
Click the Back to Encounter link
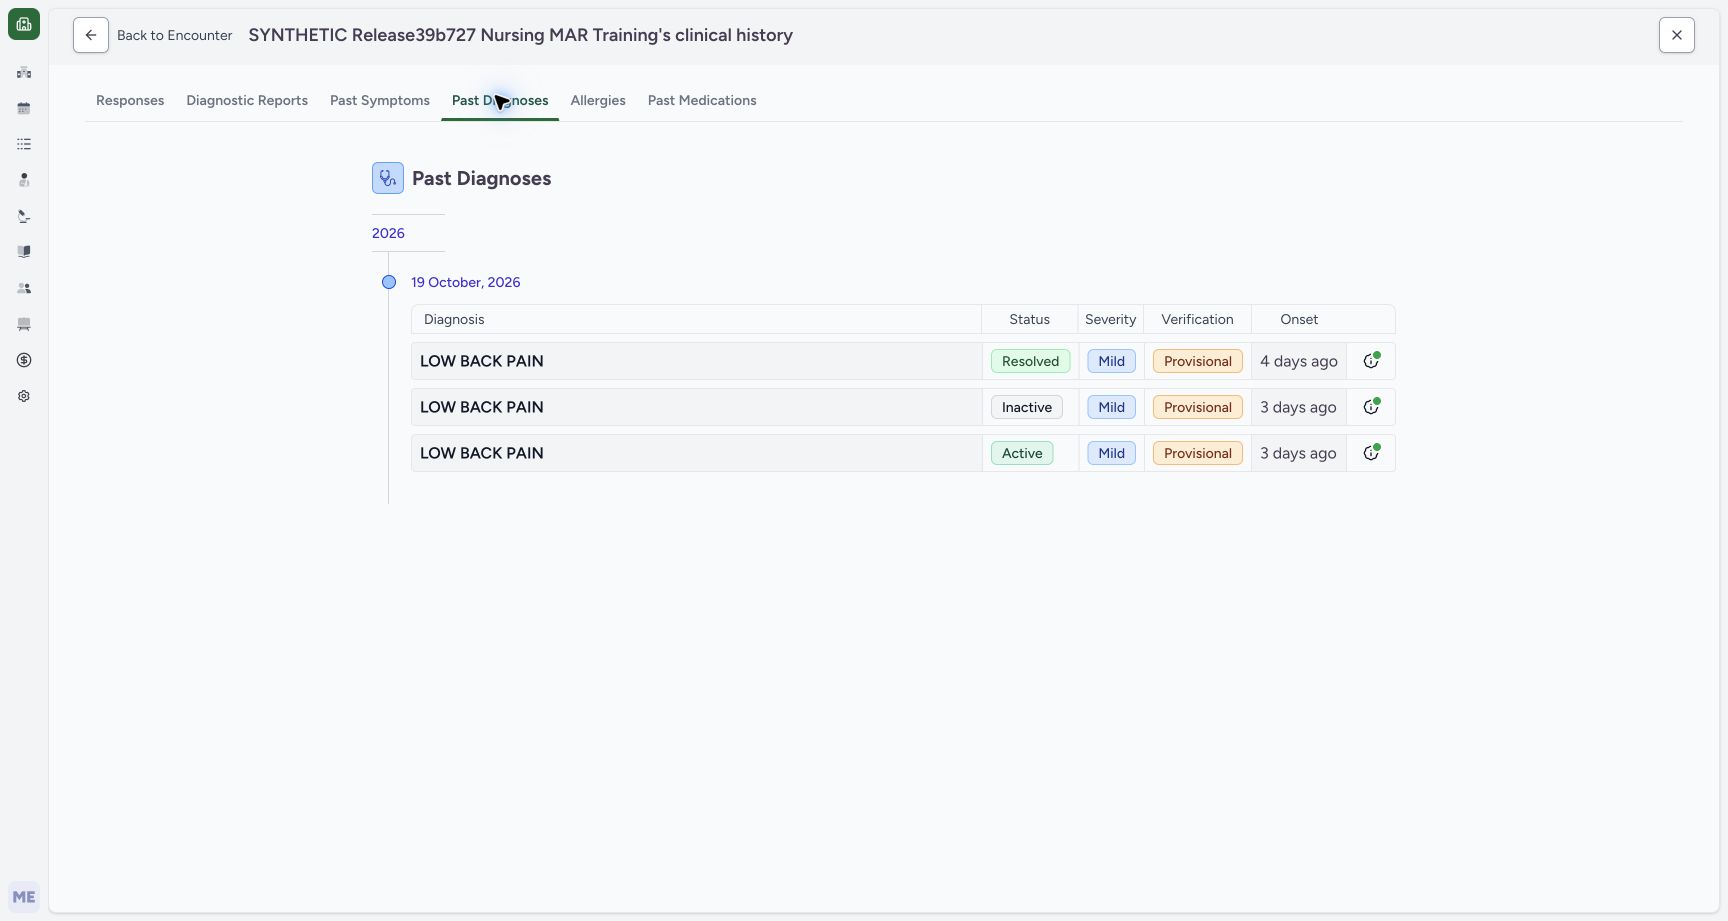click(174, 35)
